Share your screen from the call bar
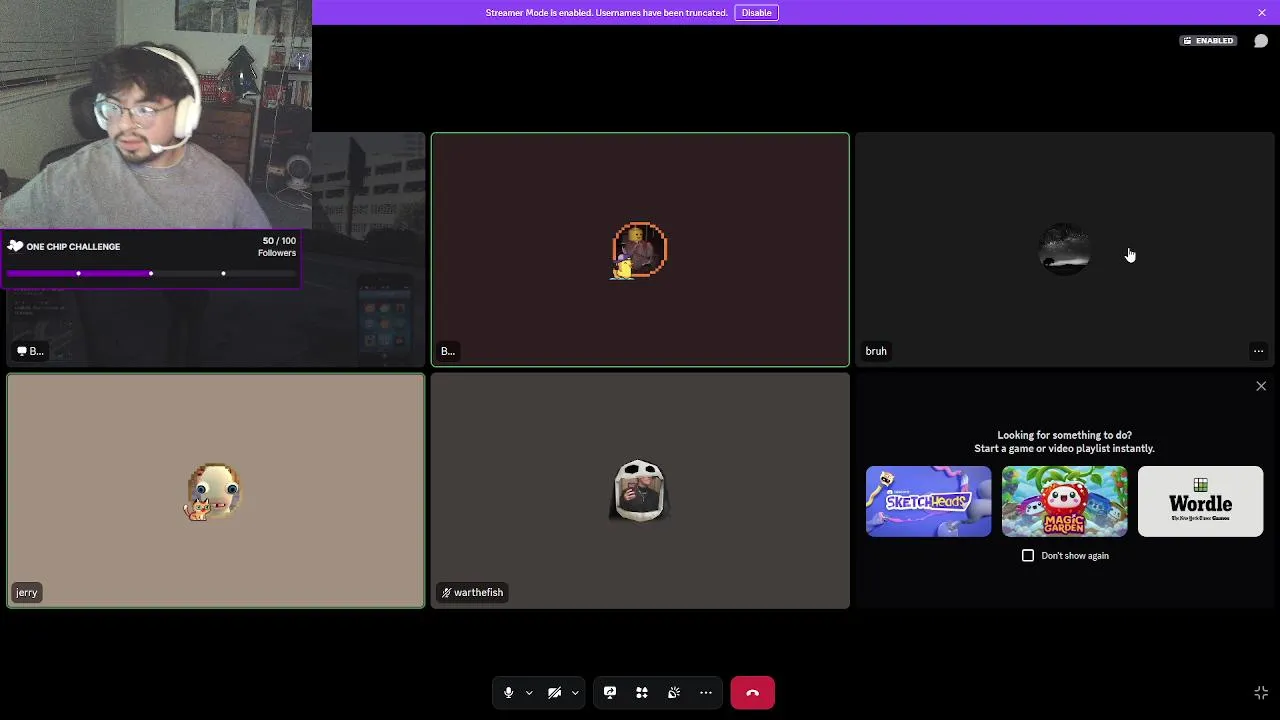This screenshot has width=1280, height=720. (610, 693)
